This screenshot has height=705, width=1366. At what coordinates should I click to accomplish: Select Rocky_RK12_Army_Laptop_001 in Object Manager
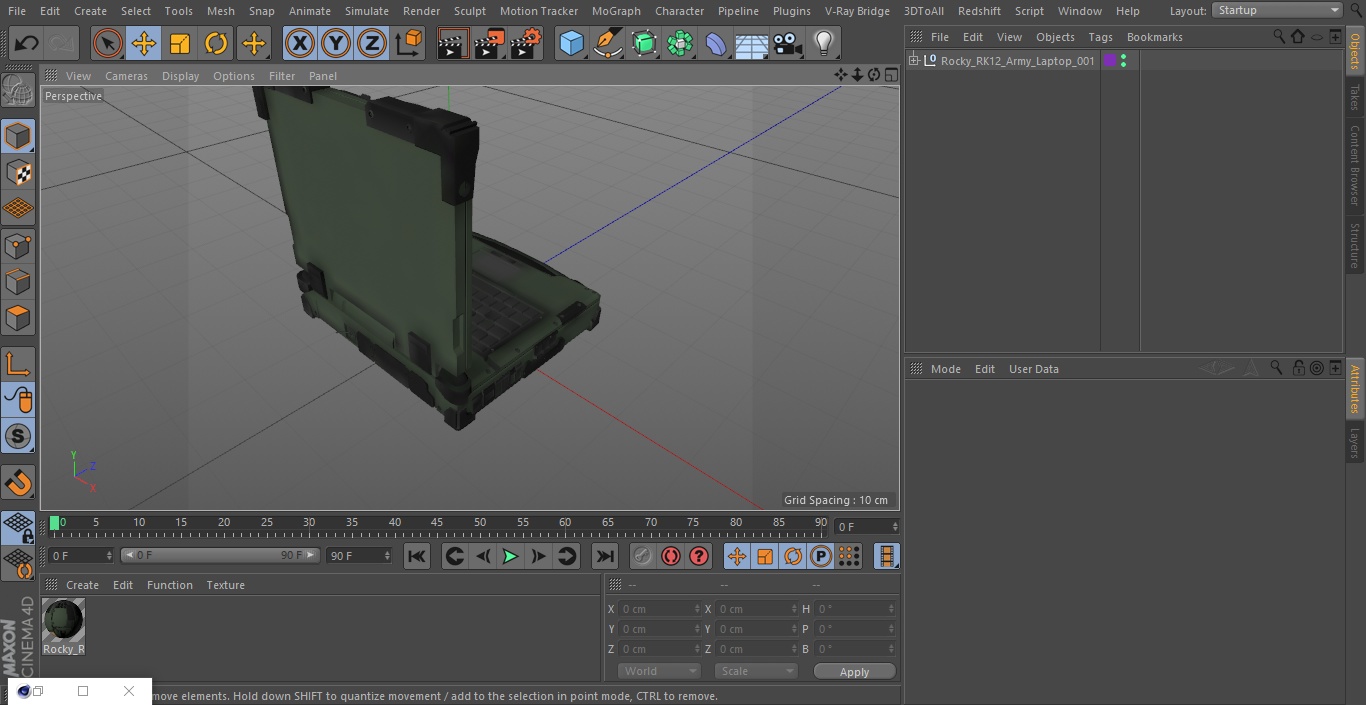tap(1017, 61)
